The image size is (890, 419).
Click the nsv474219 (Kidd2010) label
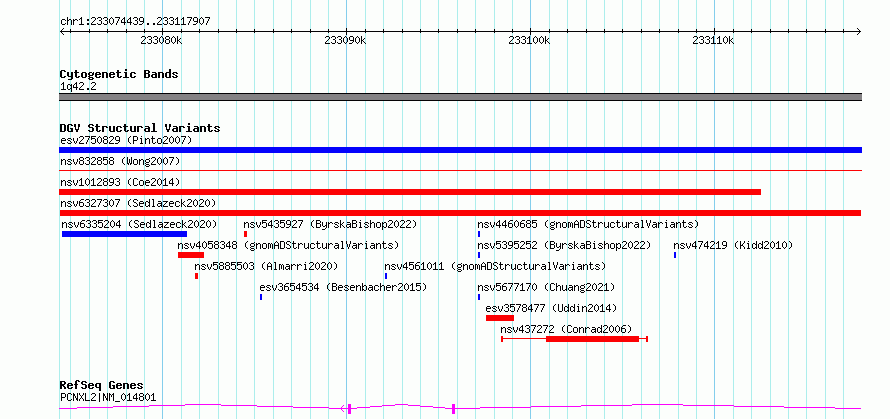733,245
